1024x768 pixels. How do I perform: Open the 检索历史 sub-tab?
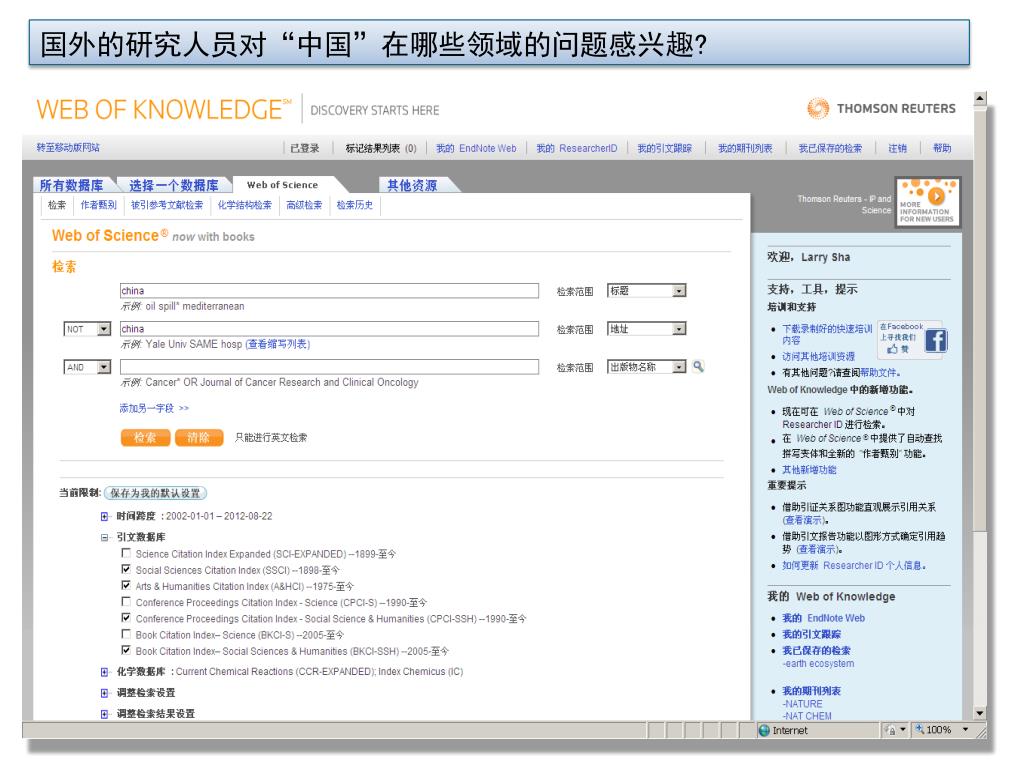pos(355,205)
